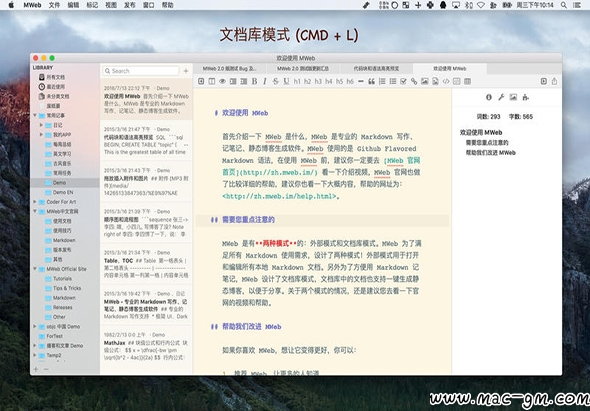Insert a file attachment icon in toolbar
Image resolution: width=590 pixels, height=411 pixels.
pyautogui.click(x=435, y=81)
